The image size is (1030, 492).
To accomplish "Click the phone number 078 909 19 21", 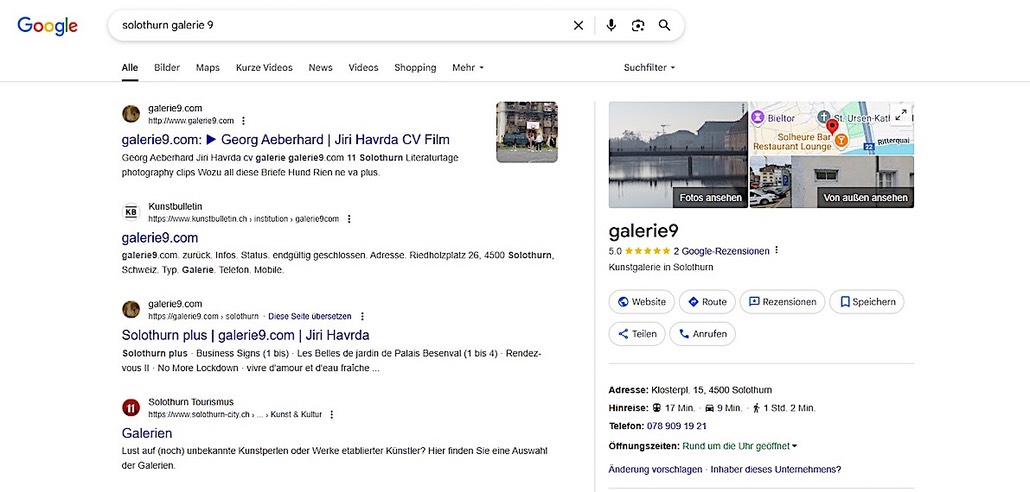I will [677, 426].
